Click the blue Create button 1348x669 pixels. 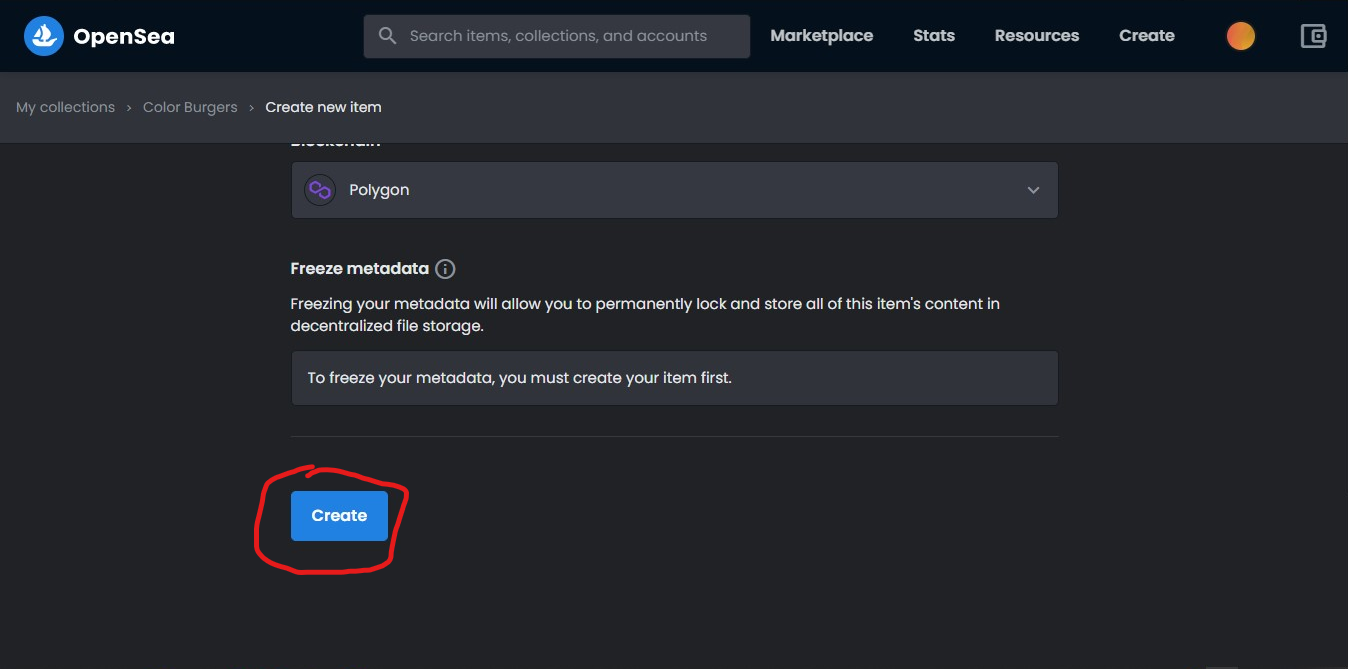[x=339, y=516]
